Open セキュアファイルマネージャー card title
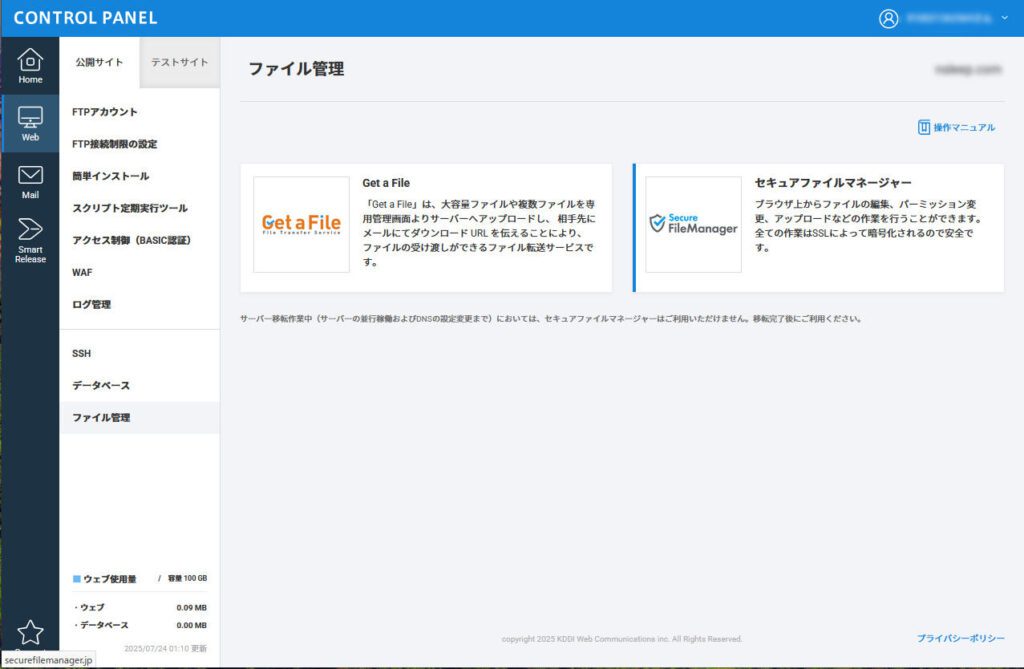The height and width of the screenshot is (669, 1024). 833,183
